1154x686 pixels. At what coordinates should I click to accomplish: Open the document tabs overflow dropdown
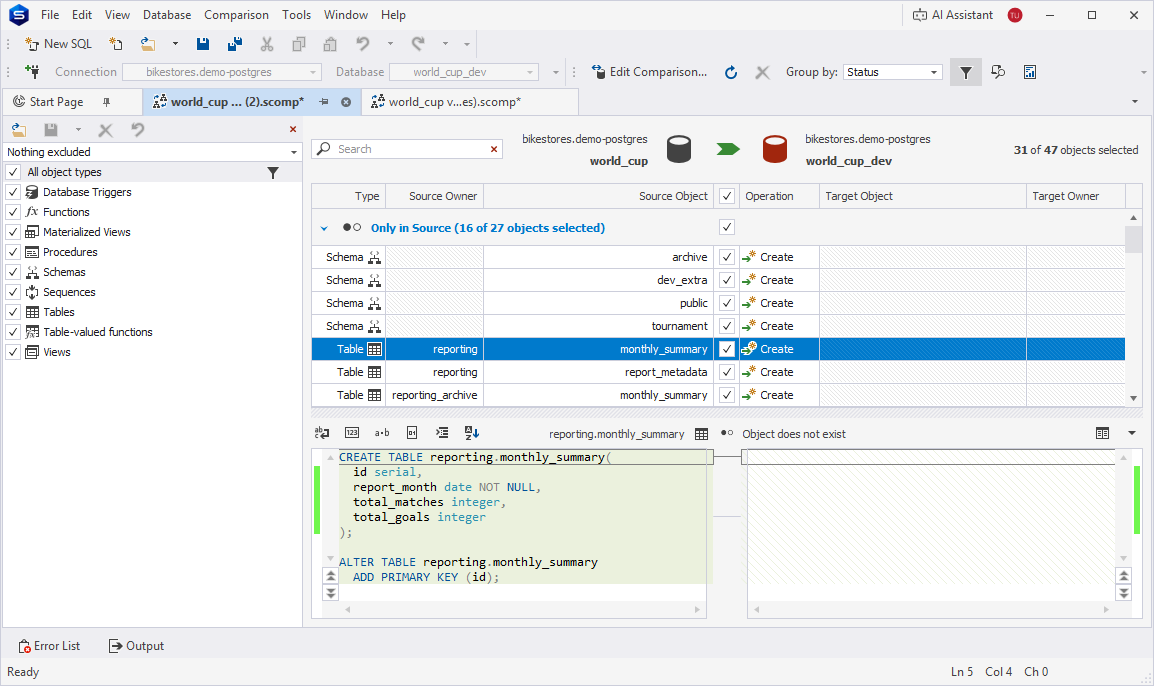[1135, 102]
